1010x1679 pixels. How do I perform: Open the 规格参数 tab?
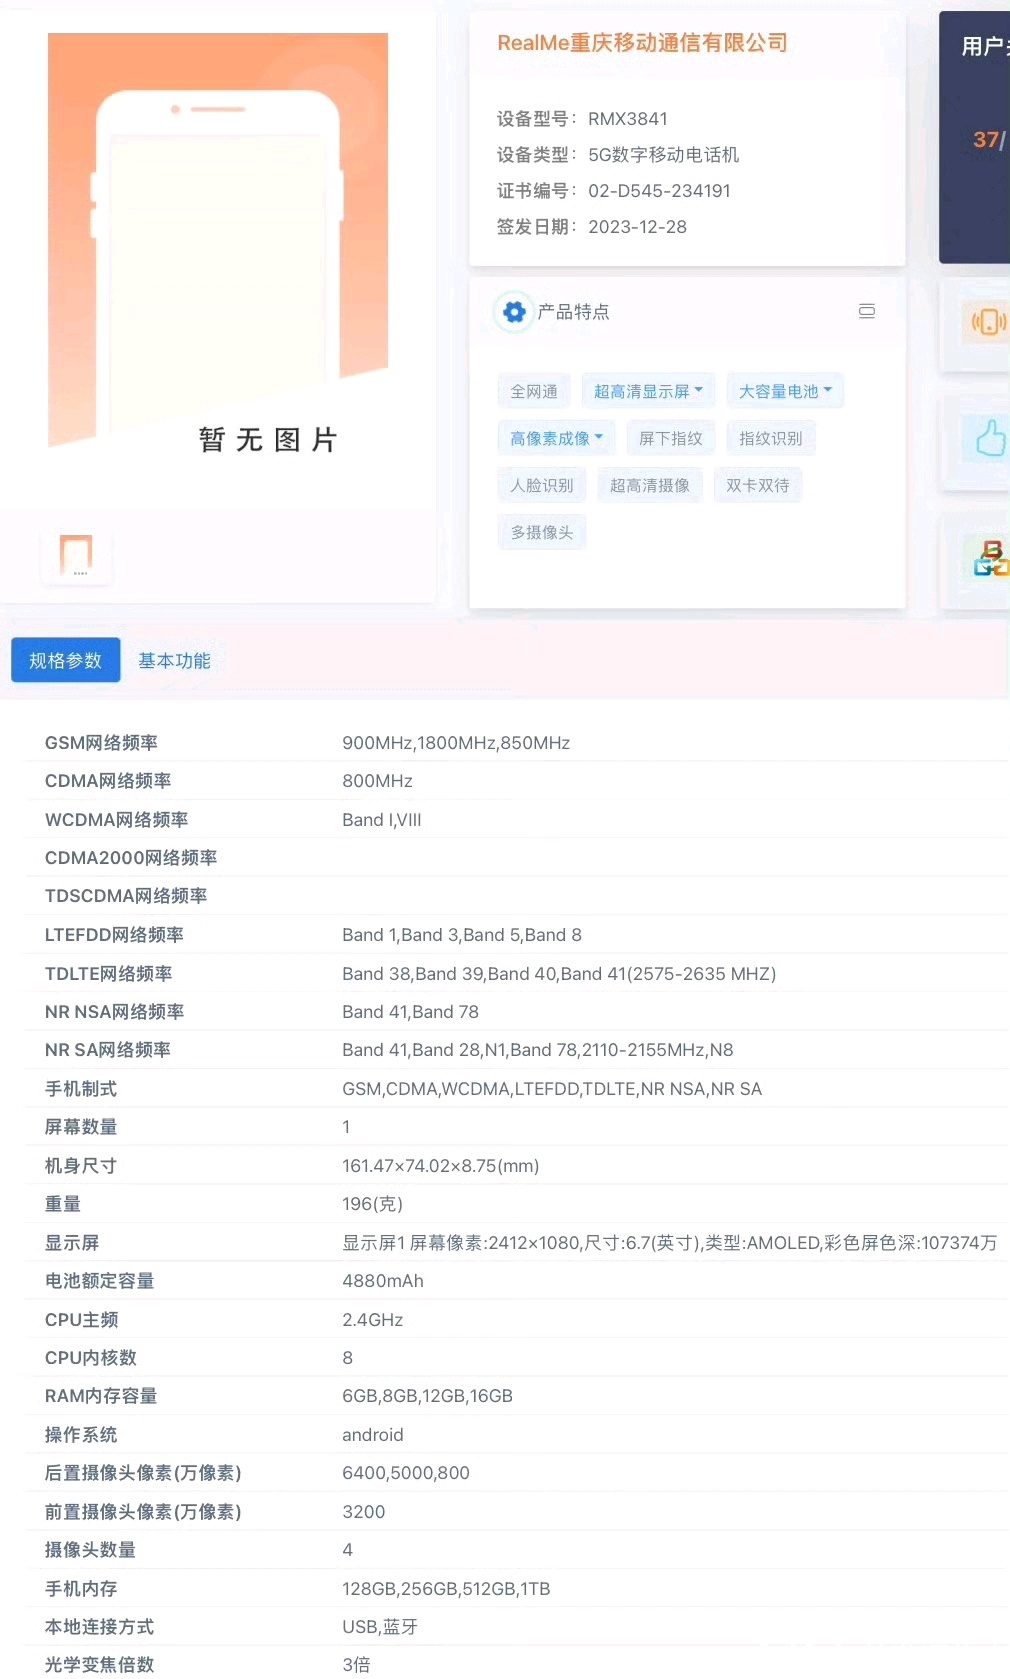(66, 660)
